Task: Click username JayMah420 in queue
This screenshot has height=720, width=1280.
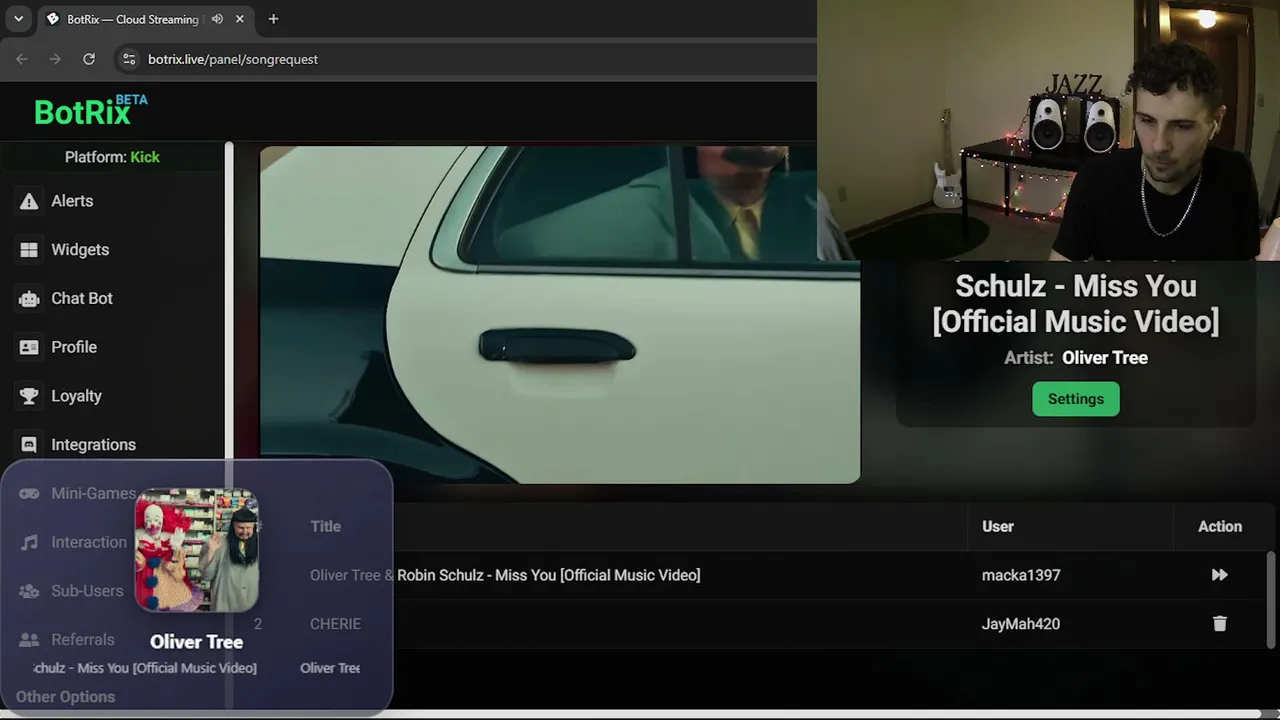Action: coord(1021,624)
